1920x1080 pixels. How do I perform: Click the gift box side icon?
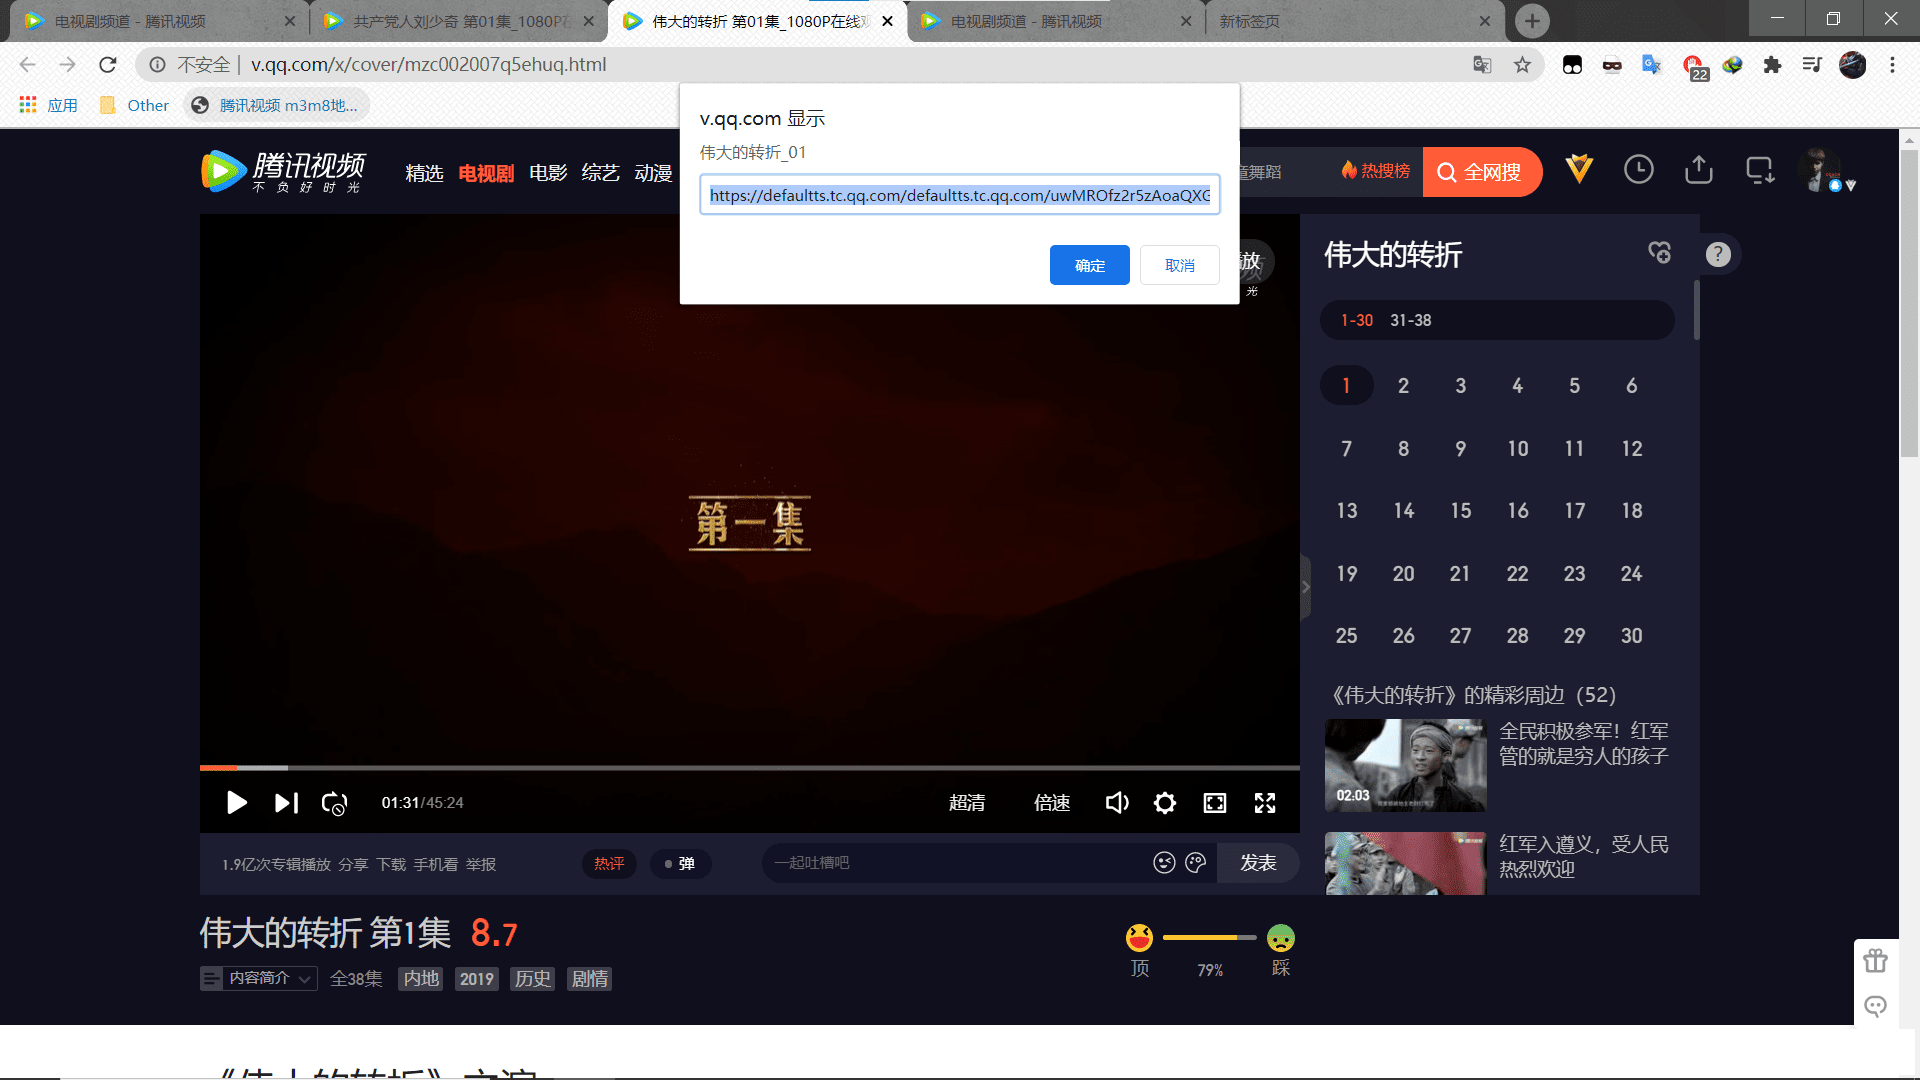[1876, 961]
